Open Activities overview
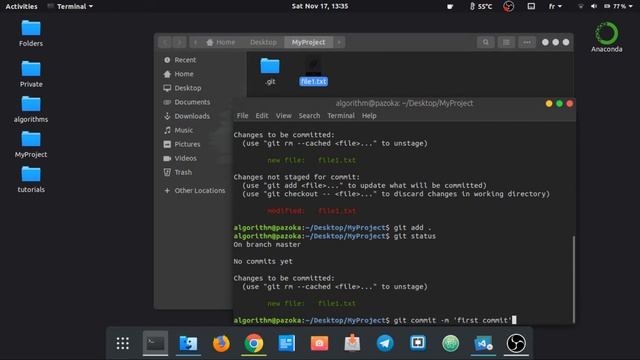The image size is (640, 360). click(x=21, y=6)
